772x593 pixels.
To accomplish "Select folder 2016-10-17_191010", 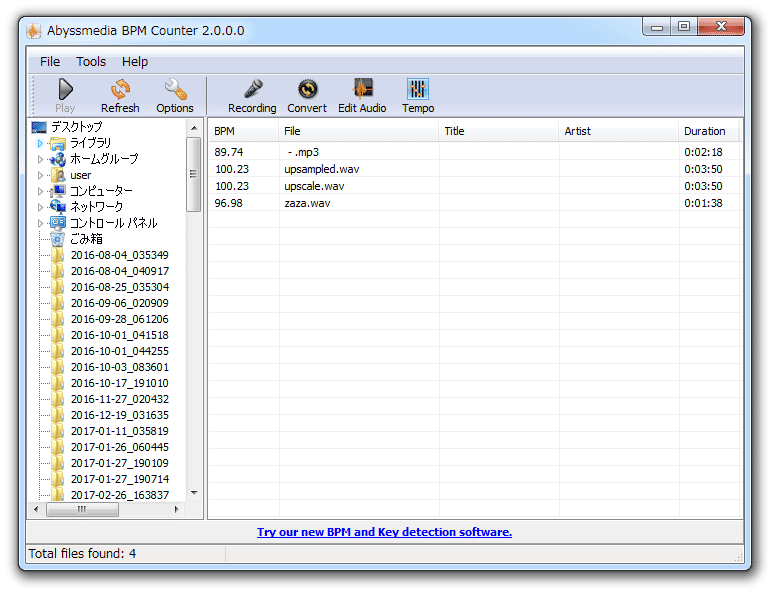I will [x=120, y=383].
